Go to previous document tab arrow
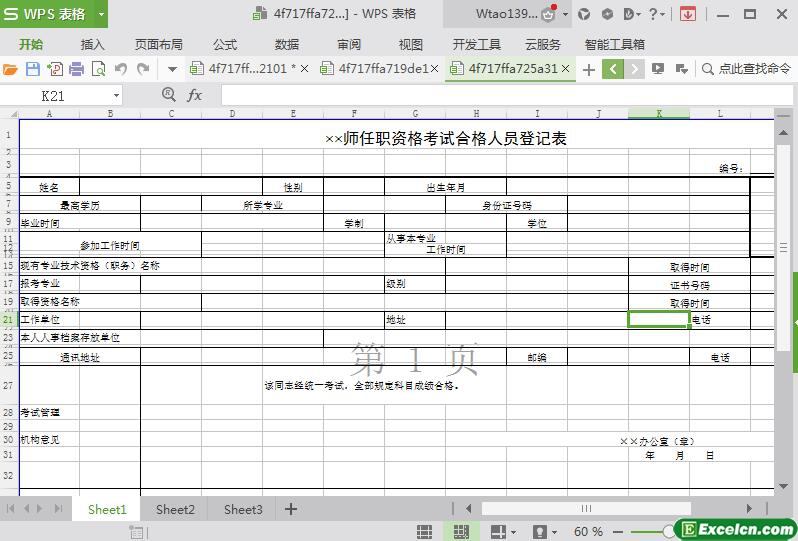Viewport: 798px width, 541px height. click(613, 69)
